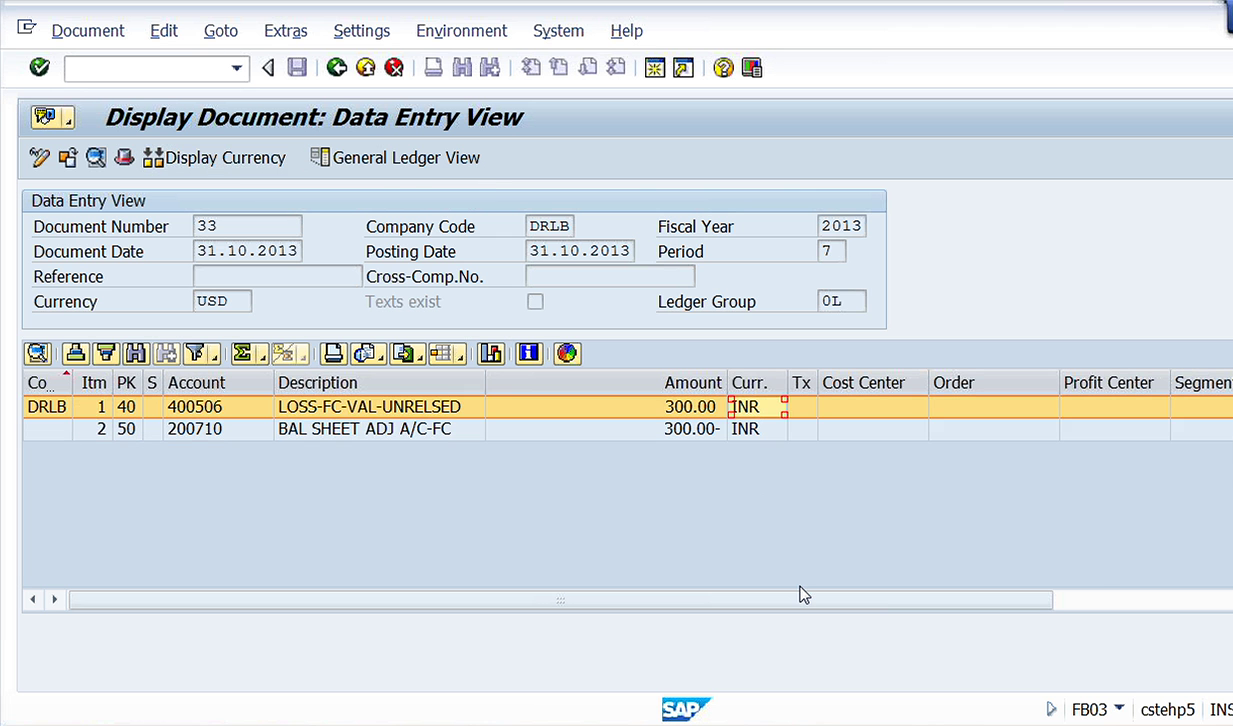Click the Select Individual Object magnifier icon

pos(96,157)
